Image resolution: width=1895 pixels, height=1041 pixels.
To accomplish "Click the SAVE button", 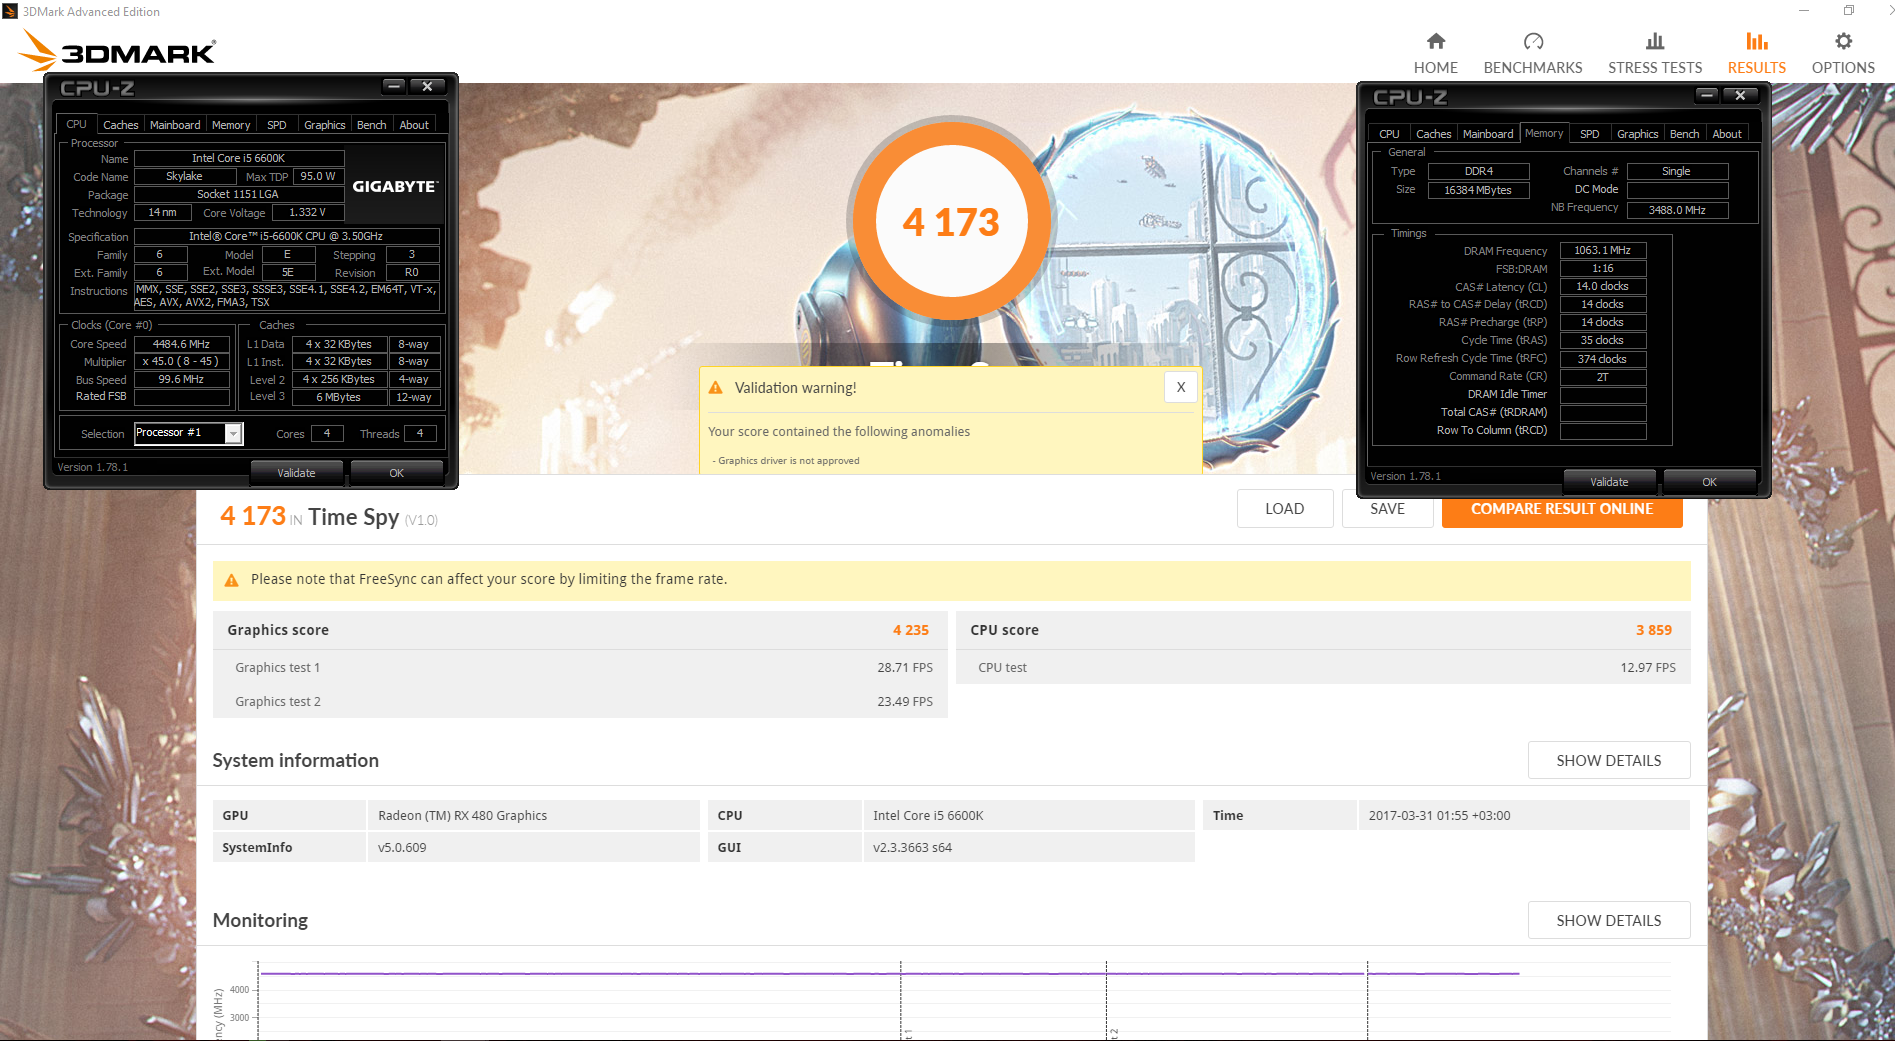I will click(1387, 510).
